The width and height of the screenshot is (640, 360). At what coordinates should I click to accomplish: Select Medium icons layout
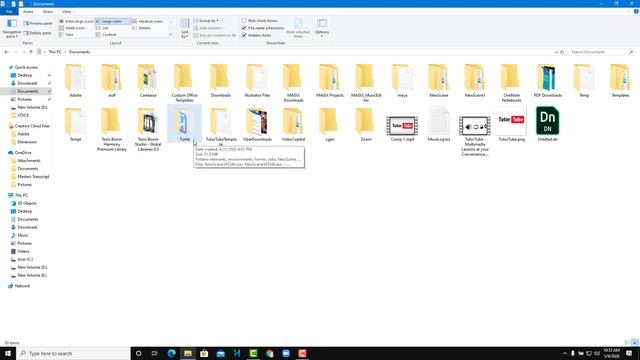(148, 21)
